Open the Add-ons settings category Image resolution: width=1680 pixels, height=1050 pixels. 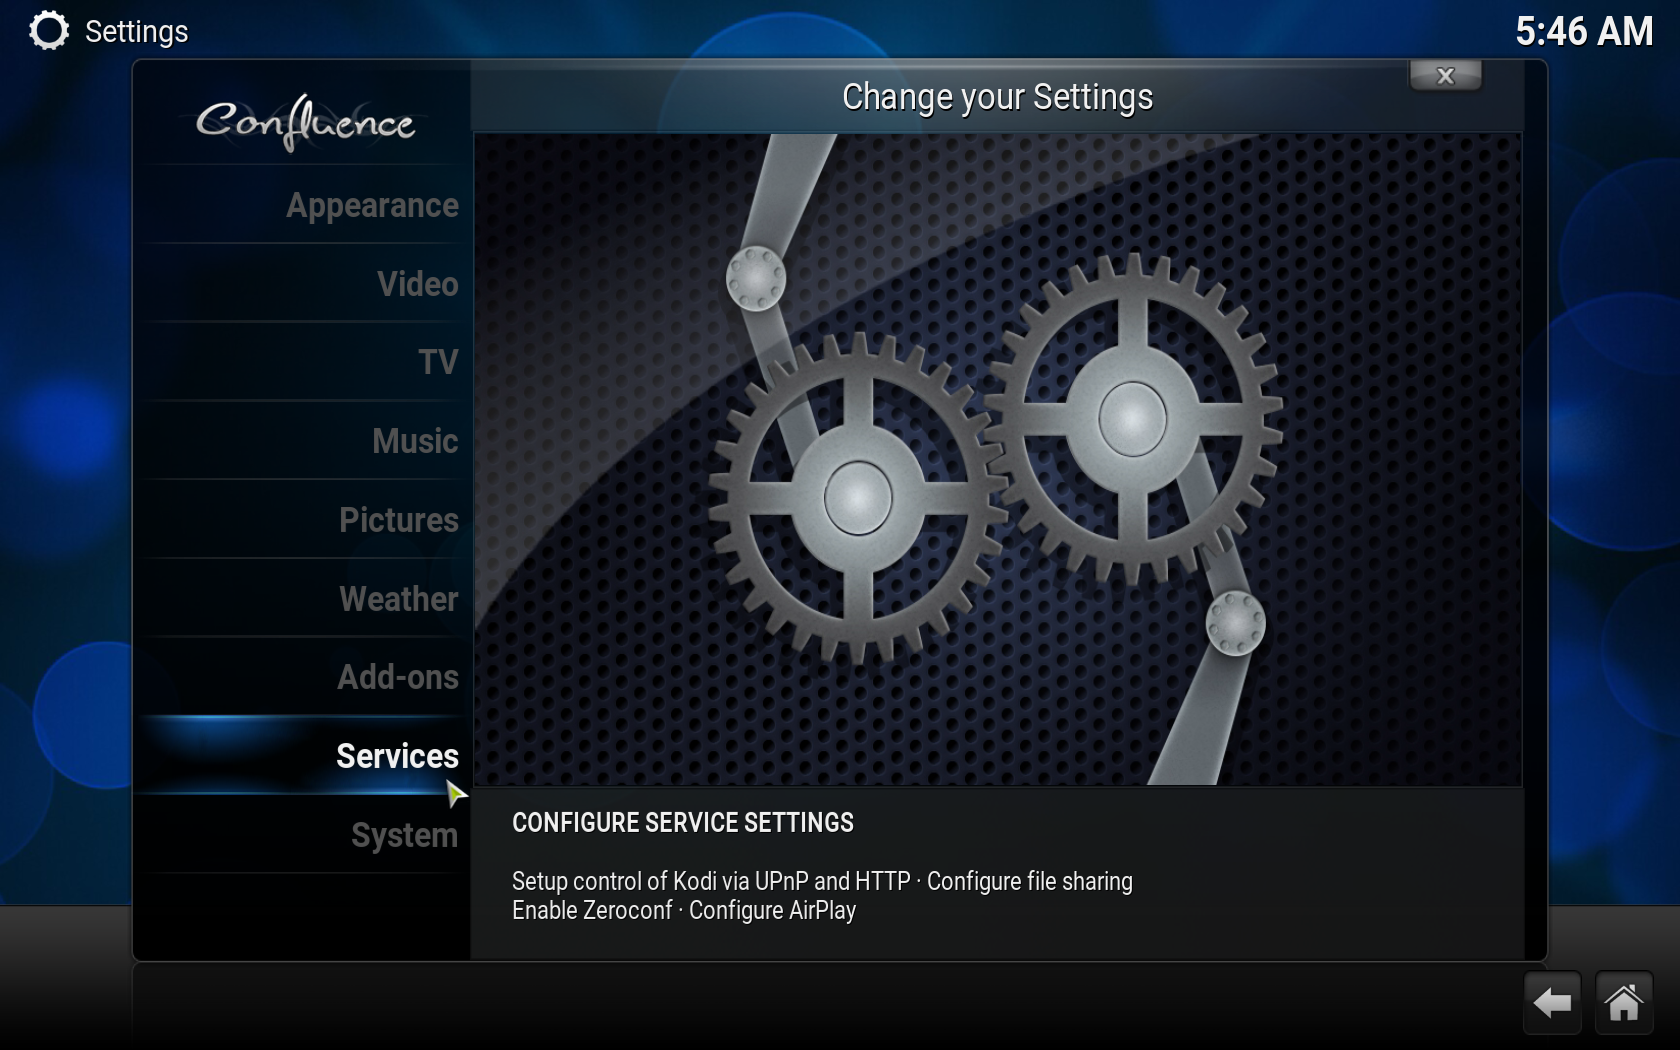[x=302, y=677]
